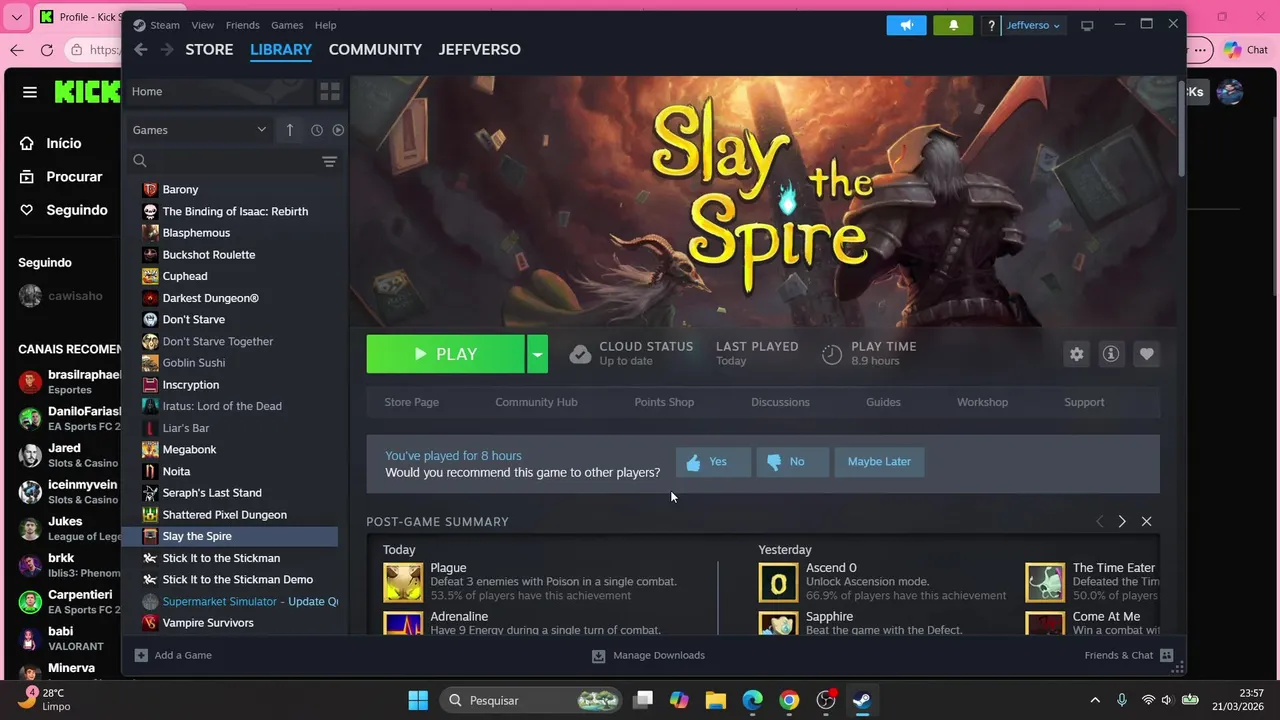
Task: Open Manage Downloads
Action: point(648,655)
